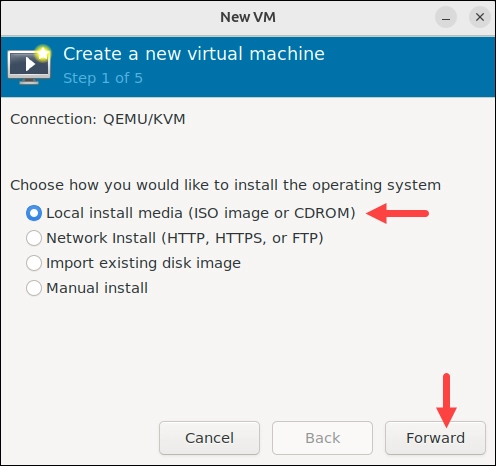Click the virtual machine monitor icon
Screen dimensions: 496x466
29,65
